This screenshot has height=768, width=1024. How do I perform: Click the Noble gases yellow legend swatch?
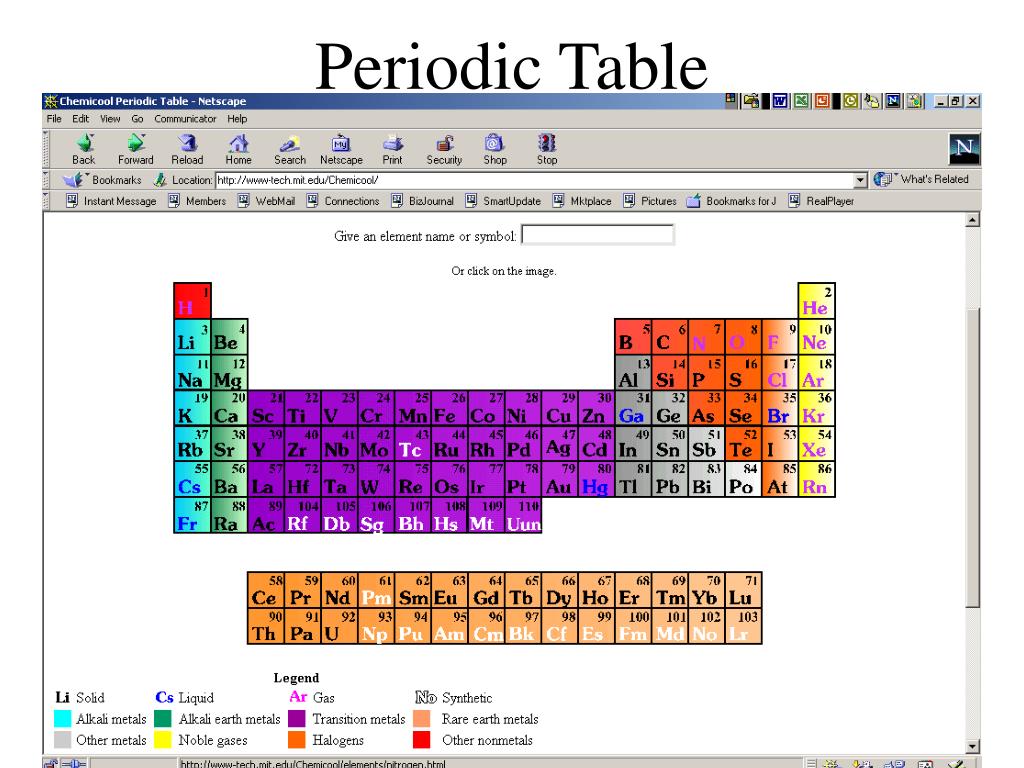point(163,740)
